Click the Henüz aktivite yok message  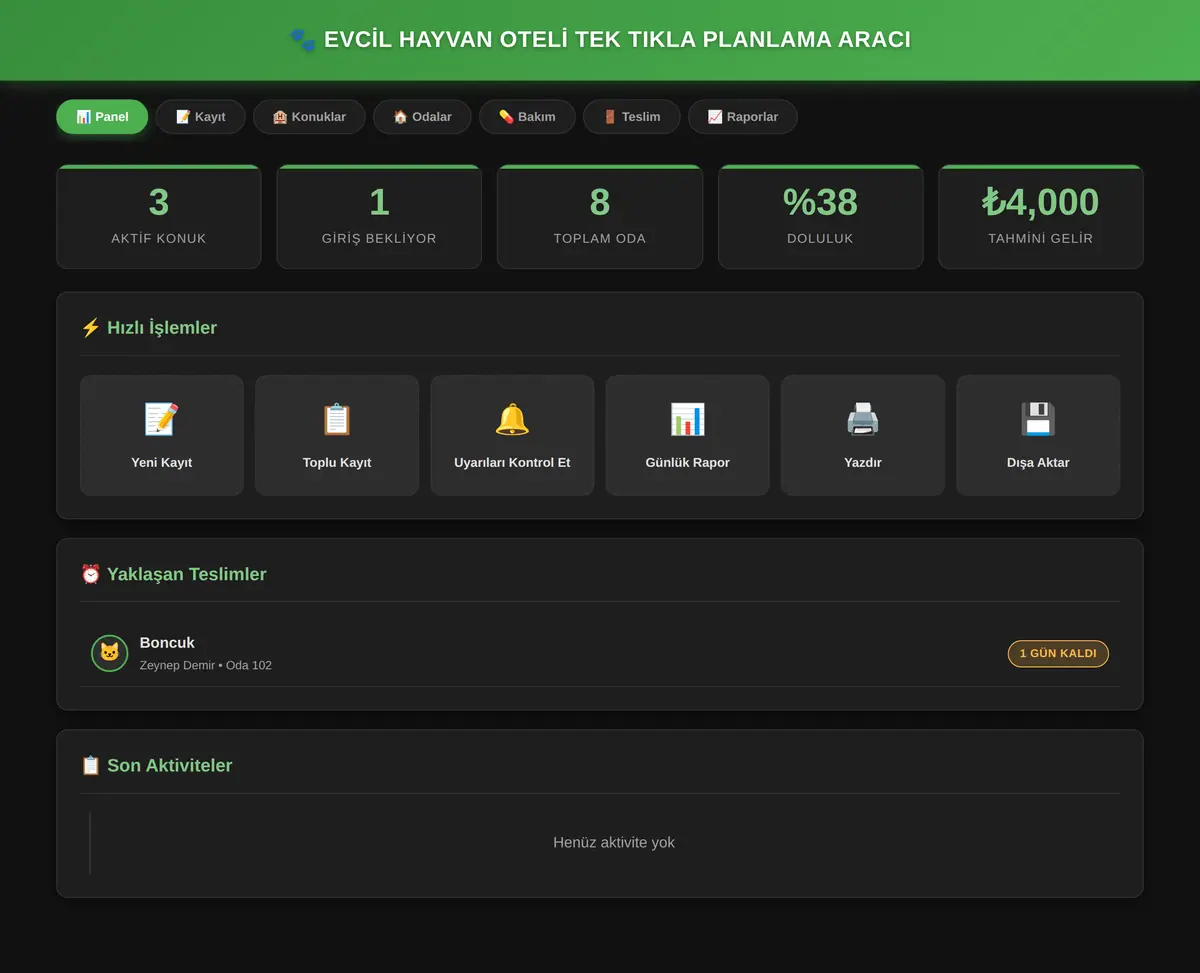(614, 843)
